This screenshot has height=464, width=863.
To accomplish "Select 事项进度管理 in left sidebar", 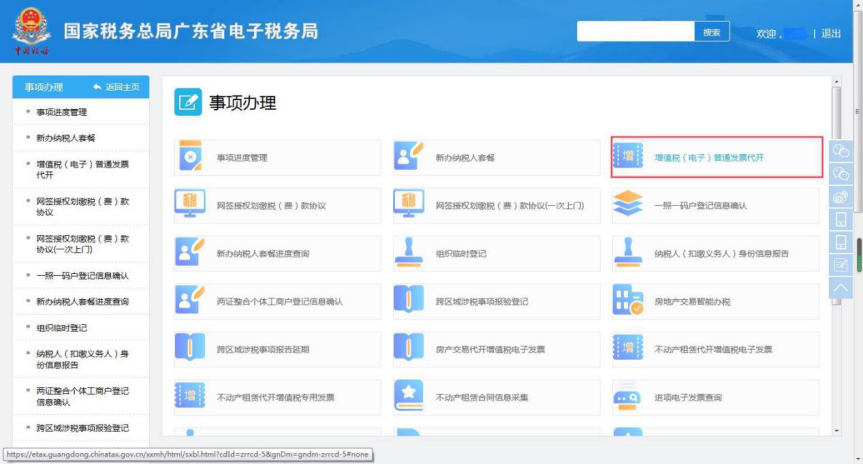I will point(62,112).
